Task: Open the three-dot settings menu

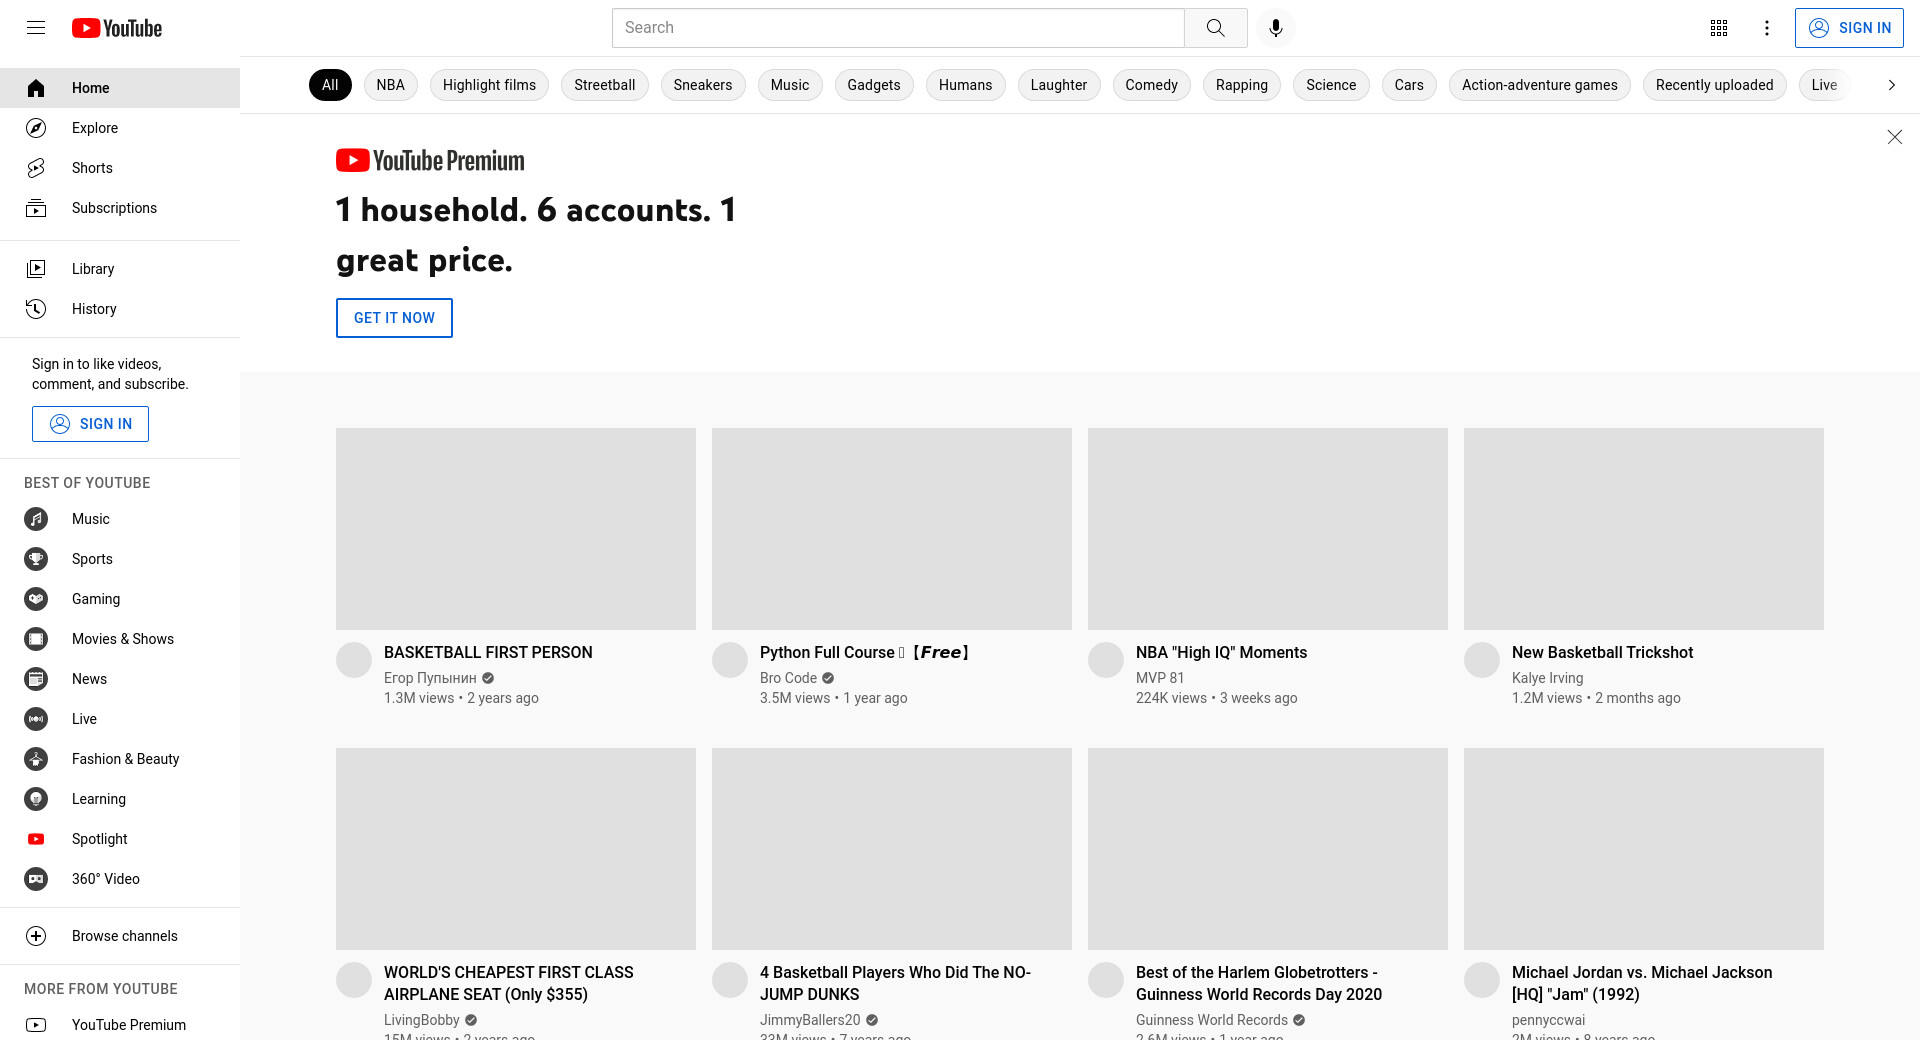Action: [1767, 28]
